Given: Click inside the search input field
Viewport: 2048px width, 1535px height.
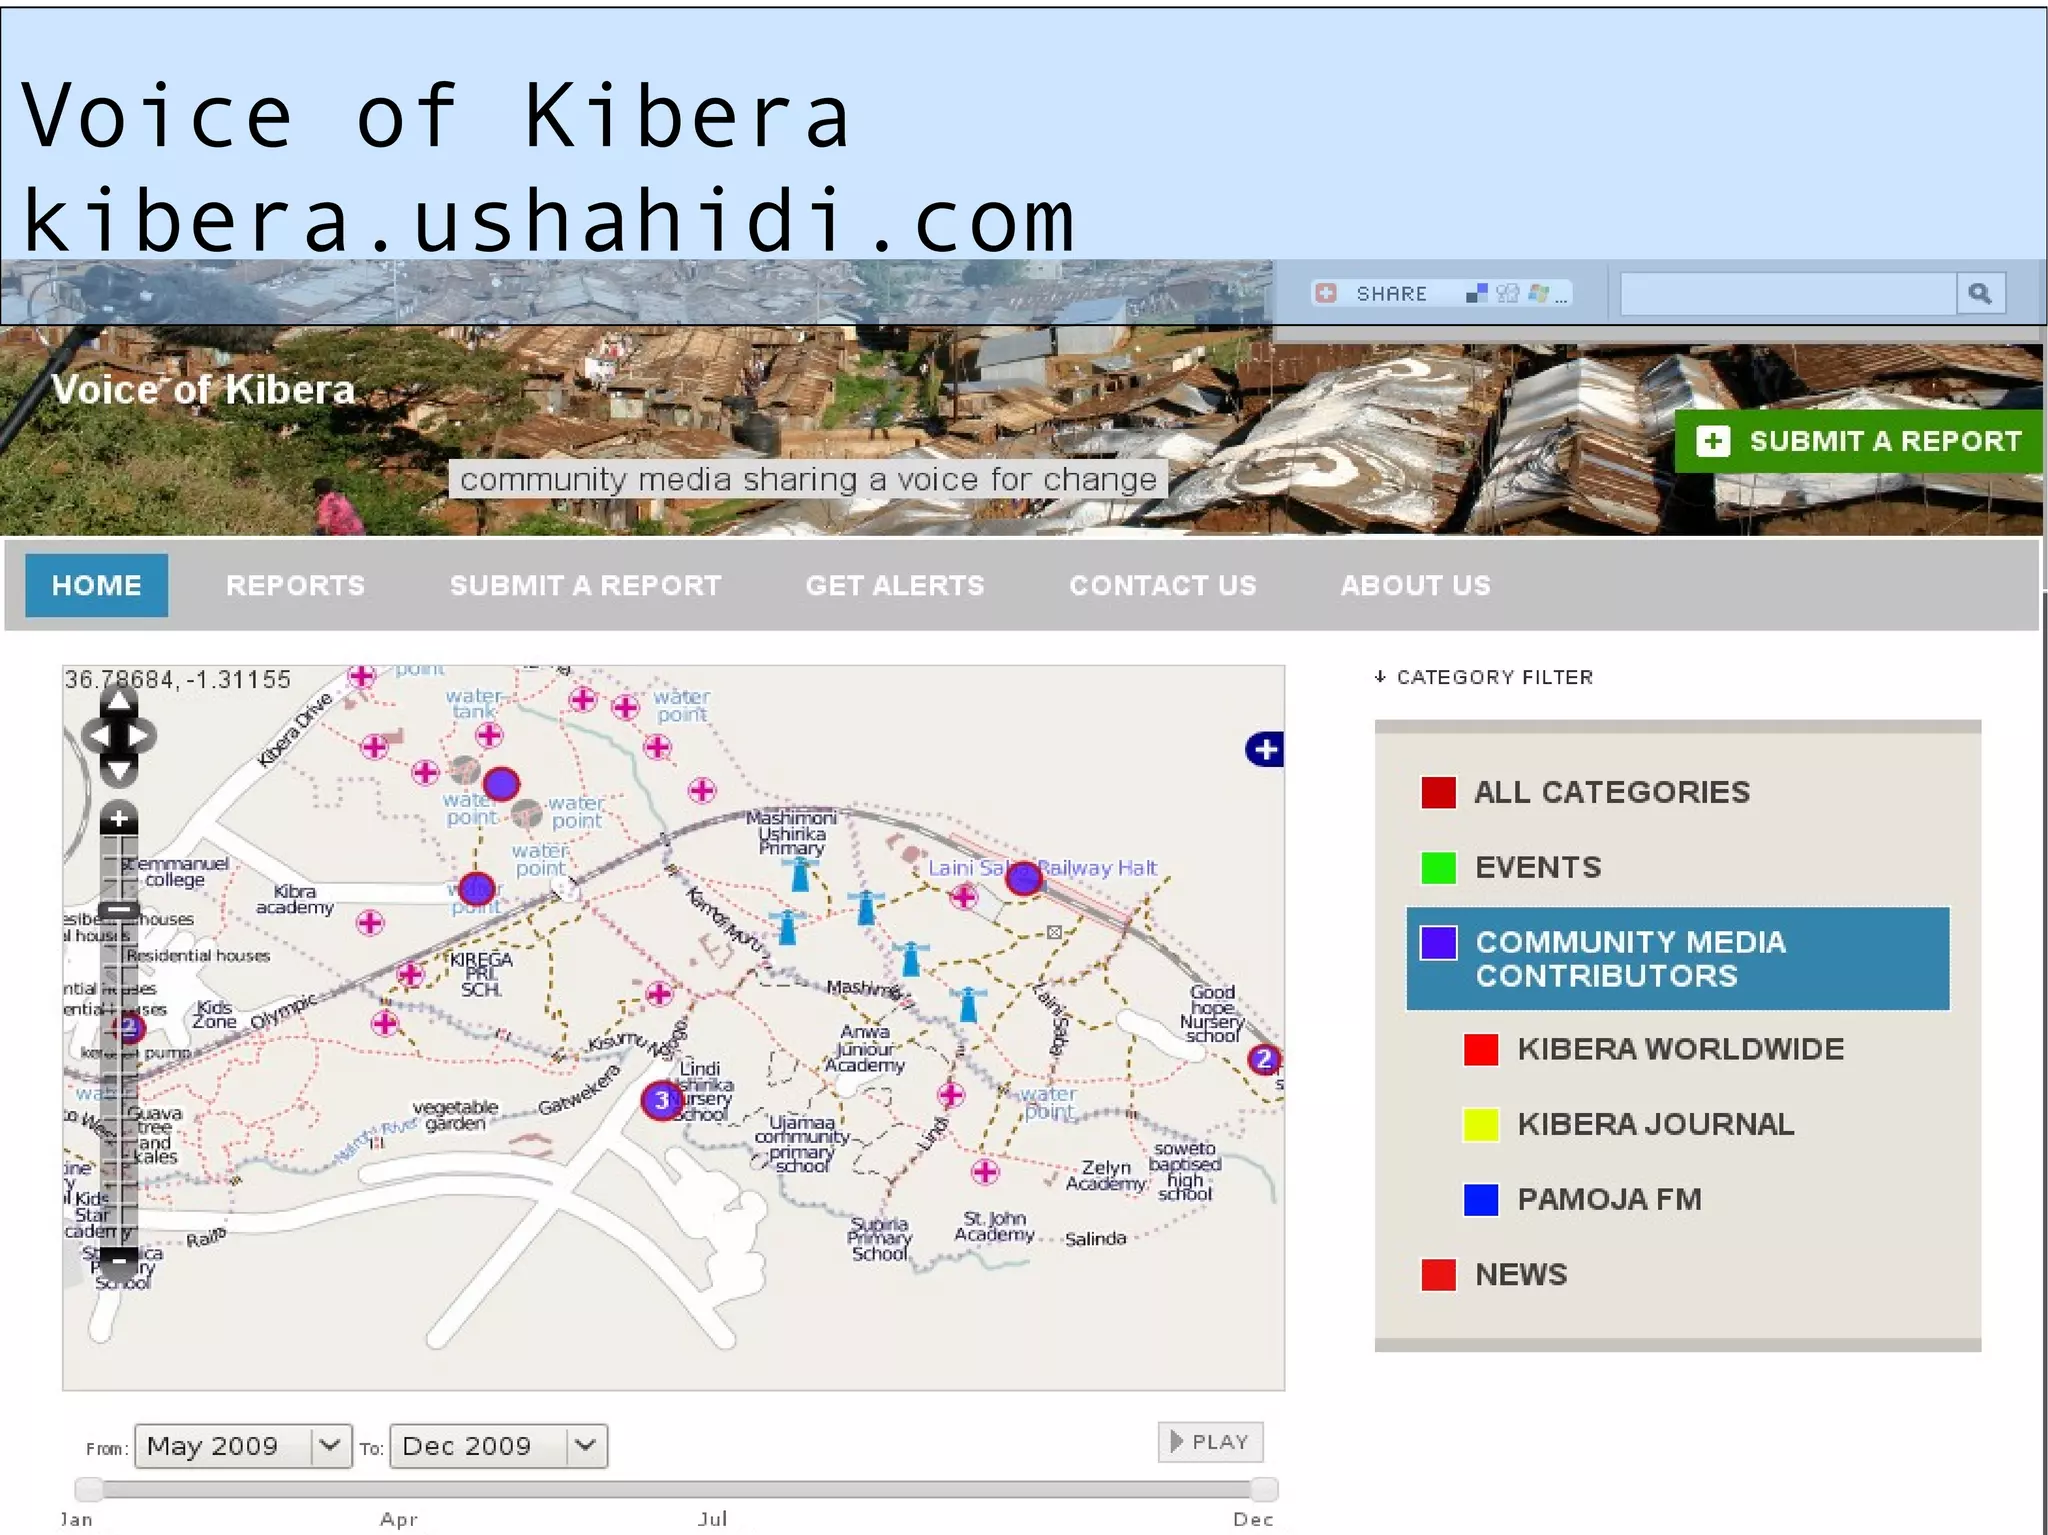Looking at the screenshot, I should [1788, 293].
